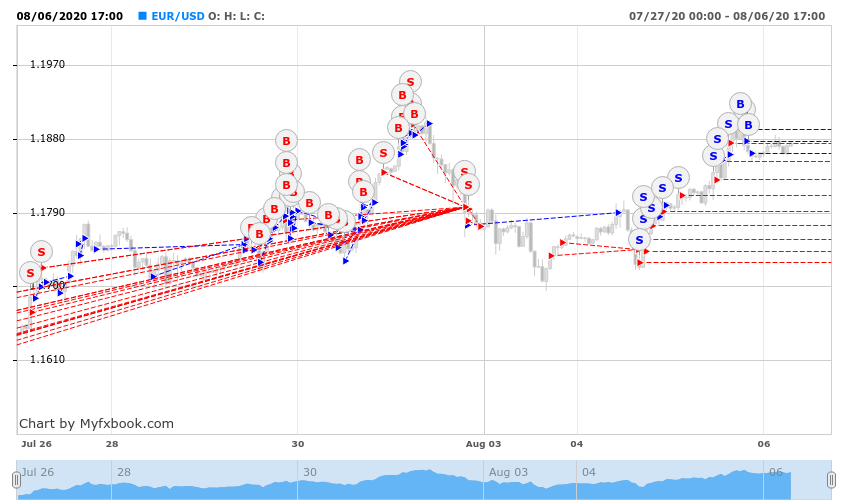Click the blue area chart in the navigator

pyautogui.click(x=404, y=485)
